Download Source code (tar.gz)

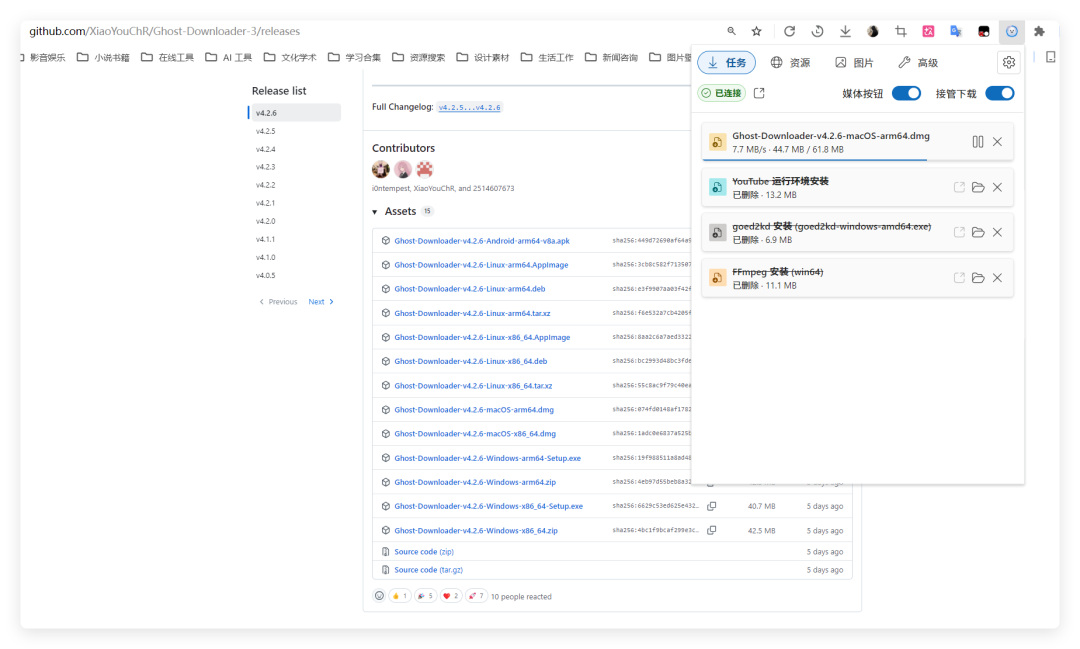[x=428, y=570]
